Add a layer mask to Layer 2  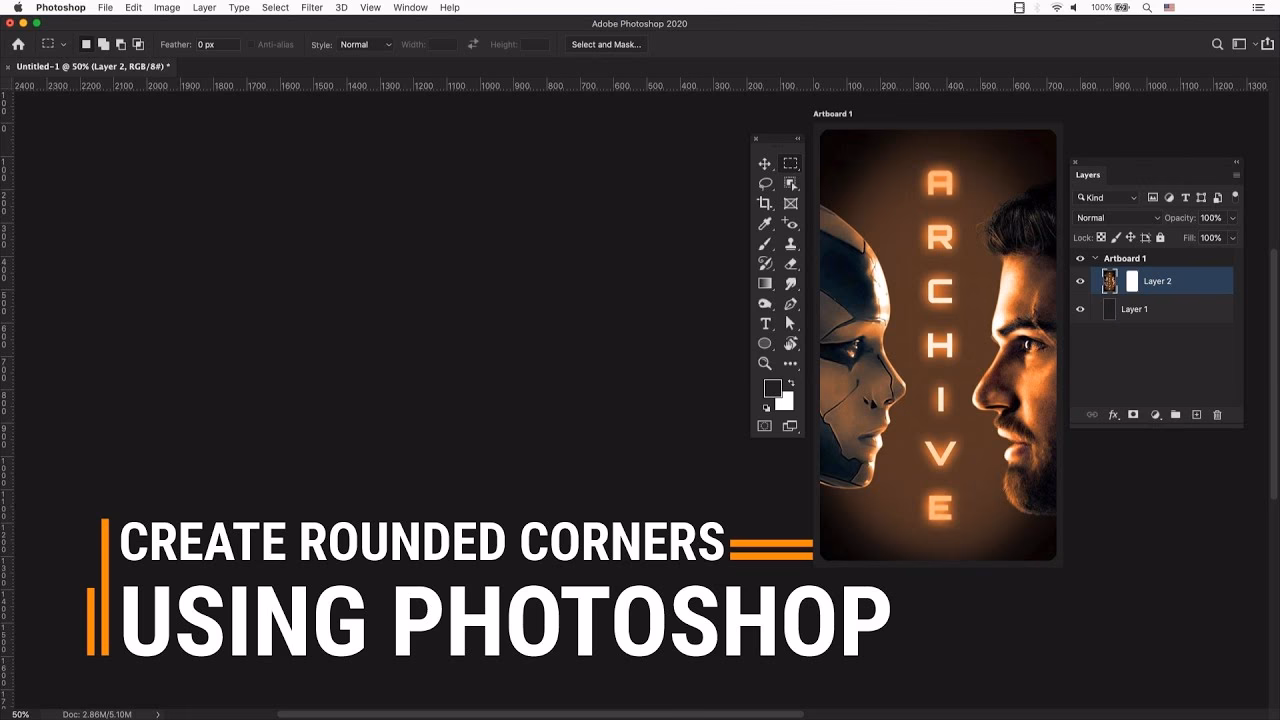click(x=1134, y=414)
